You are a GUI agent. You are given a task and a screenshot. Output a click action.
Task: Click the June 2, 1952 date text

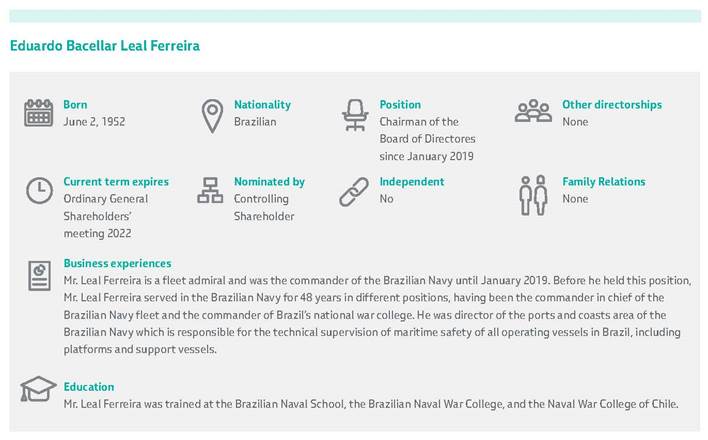pyautogui.click(x=94, y=122)
